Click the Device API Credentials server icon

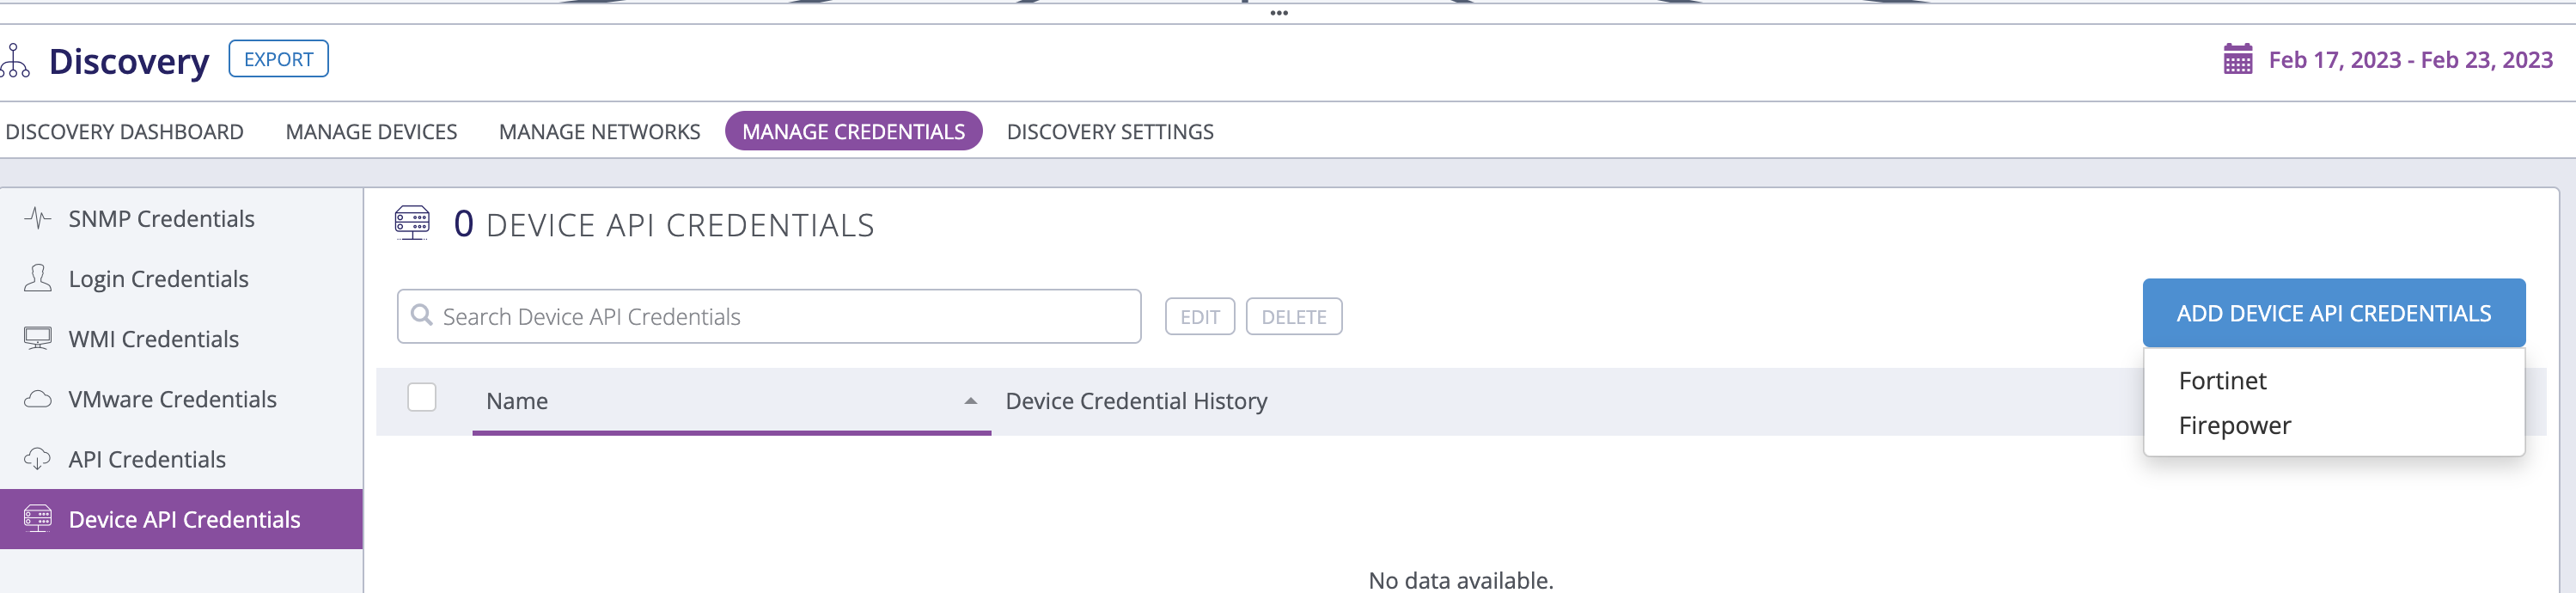pos(38,519)
